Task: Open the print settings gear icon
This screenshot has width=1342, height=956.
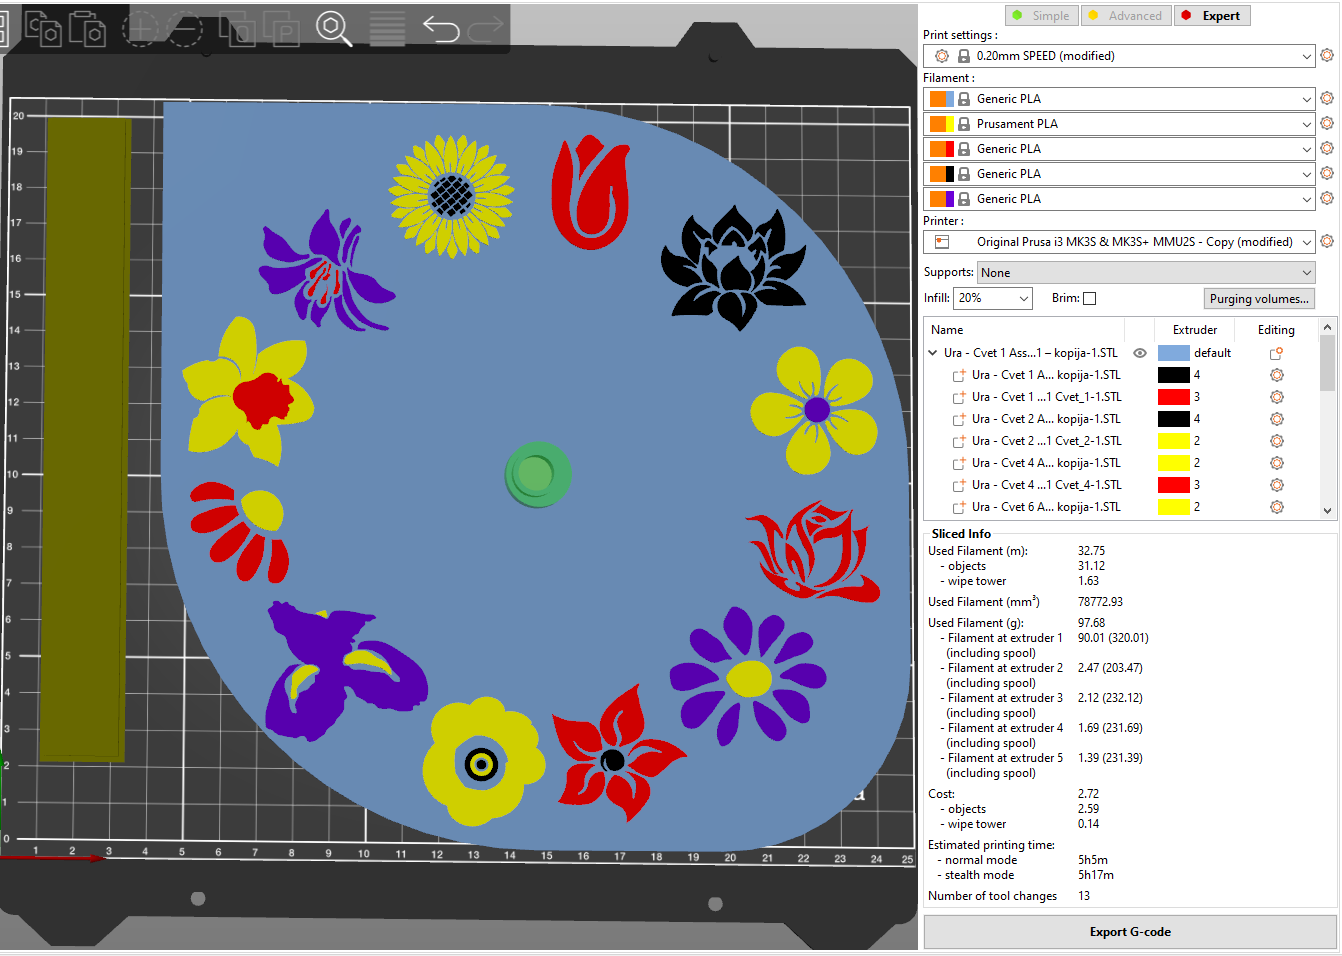Action: pos(1327,56)
